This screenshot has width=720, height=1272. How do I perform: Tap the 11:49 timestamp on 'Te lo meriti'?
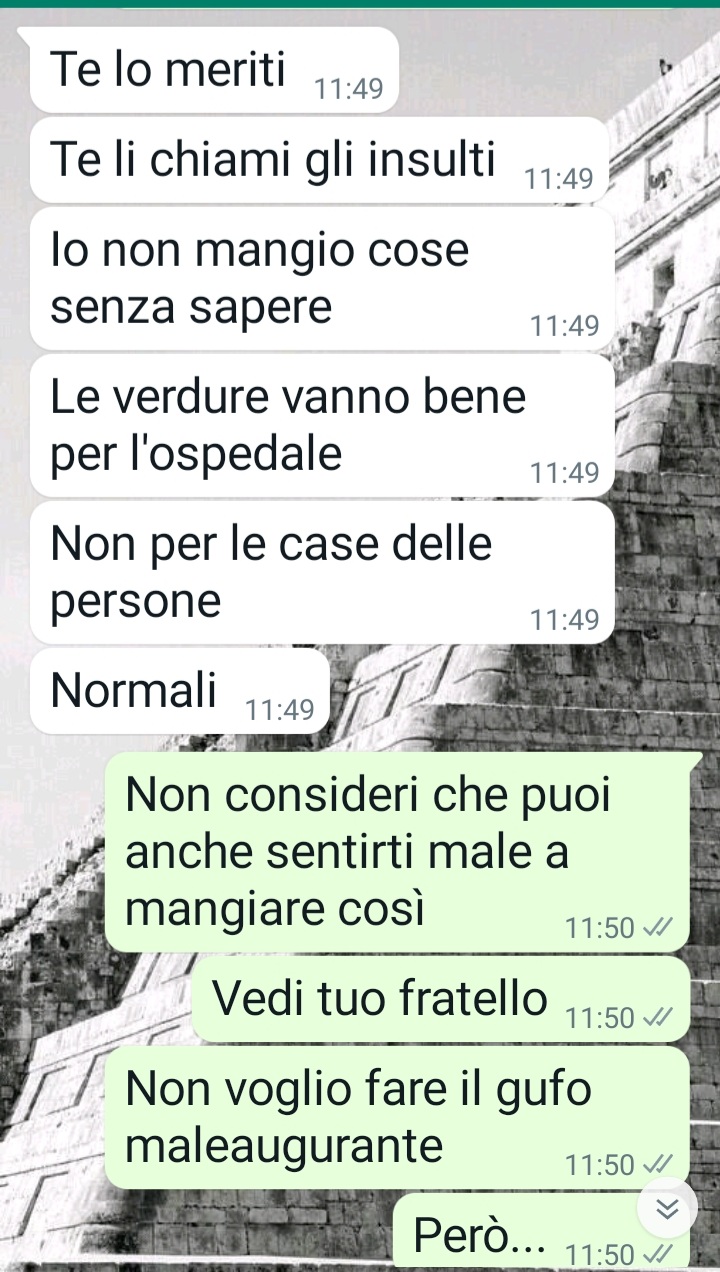(349, 89)
